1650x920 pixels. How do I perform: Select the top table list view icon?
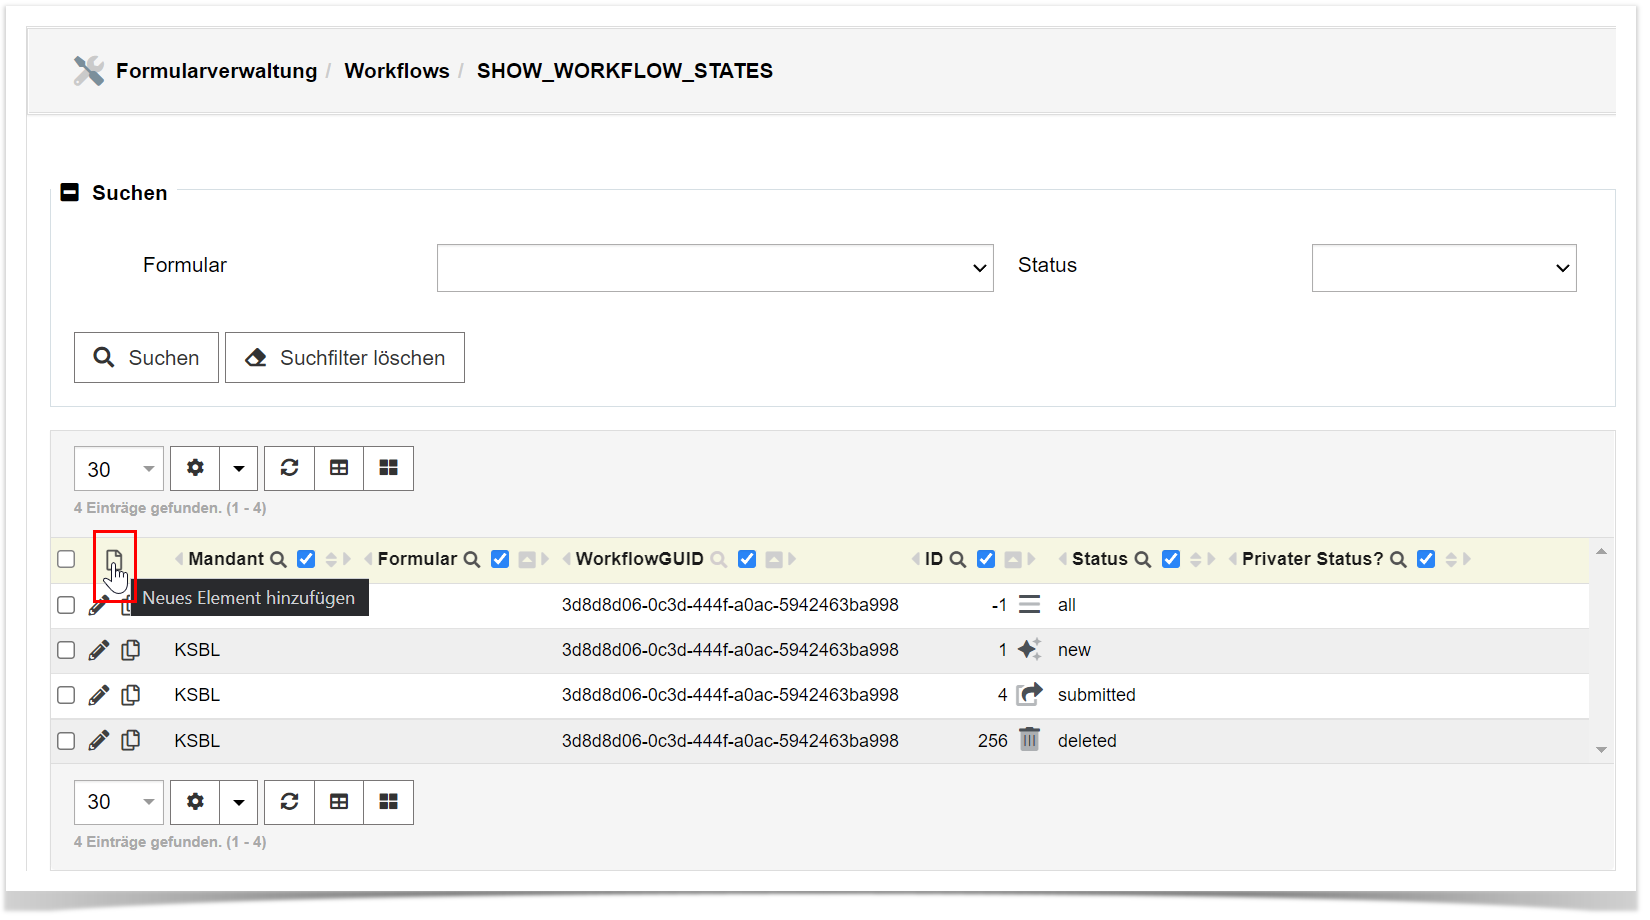click(339, 468)
